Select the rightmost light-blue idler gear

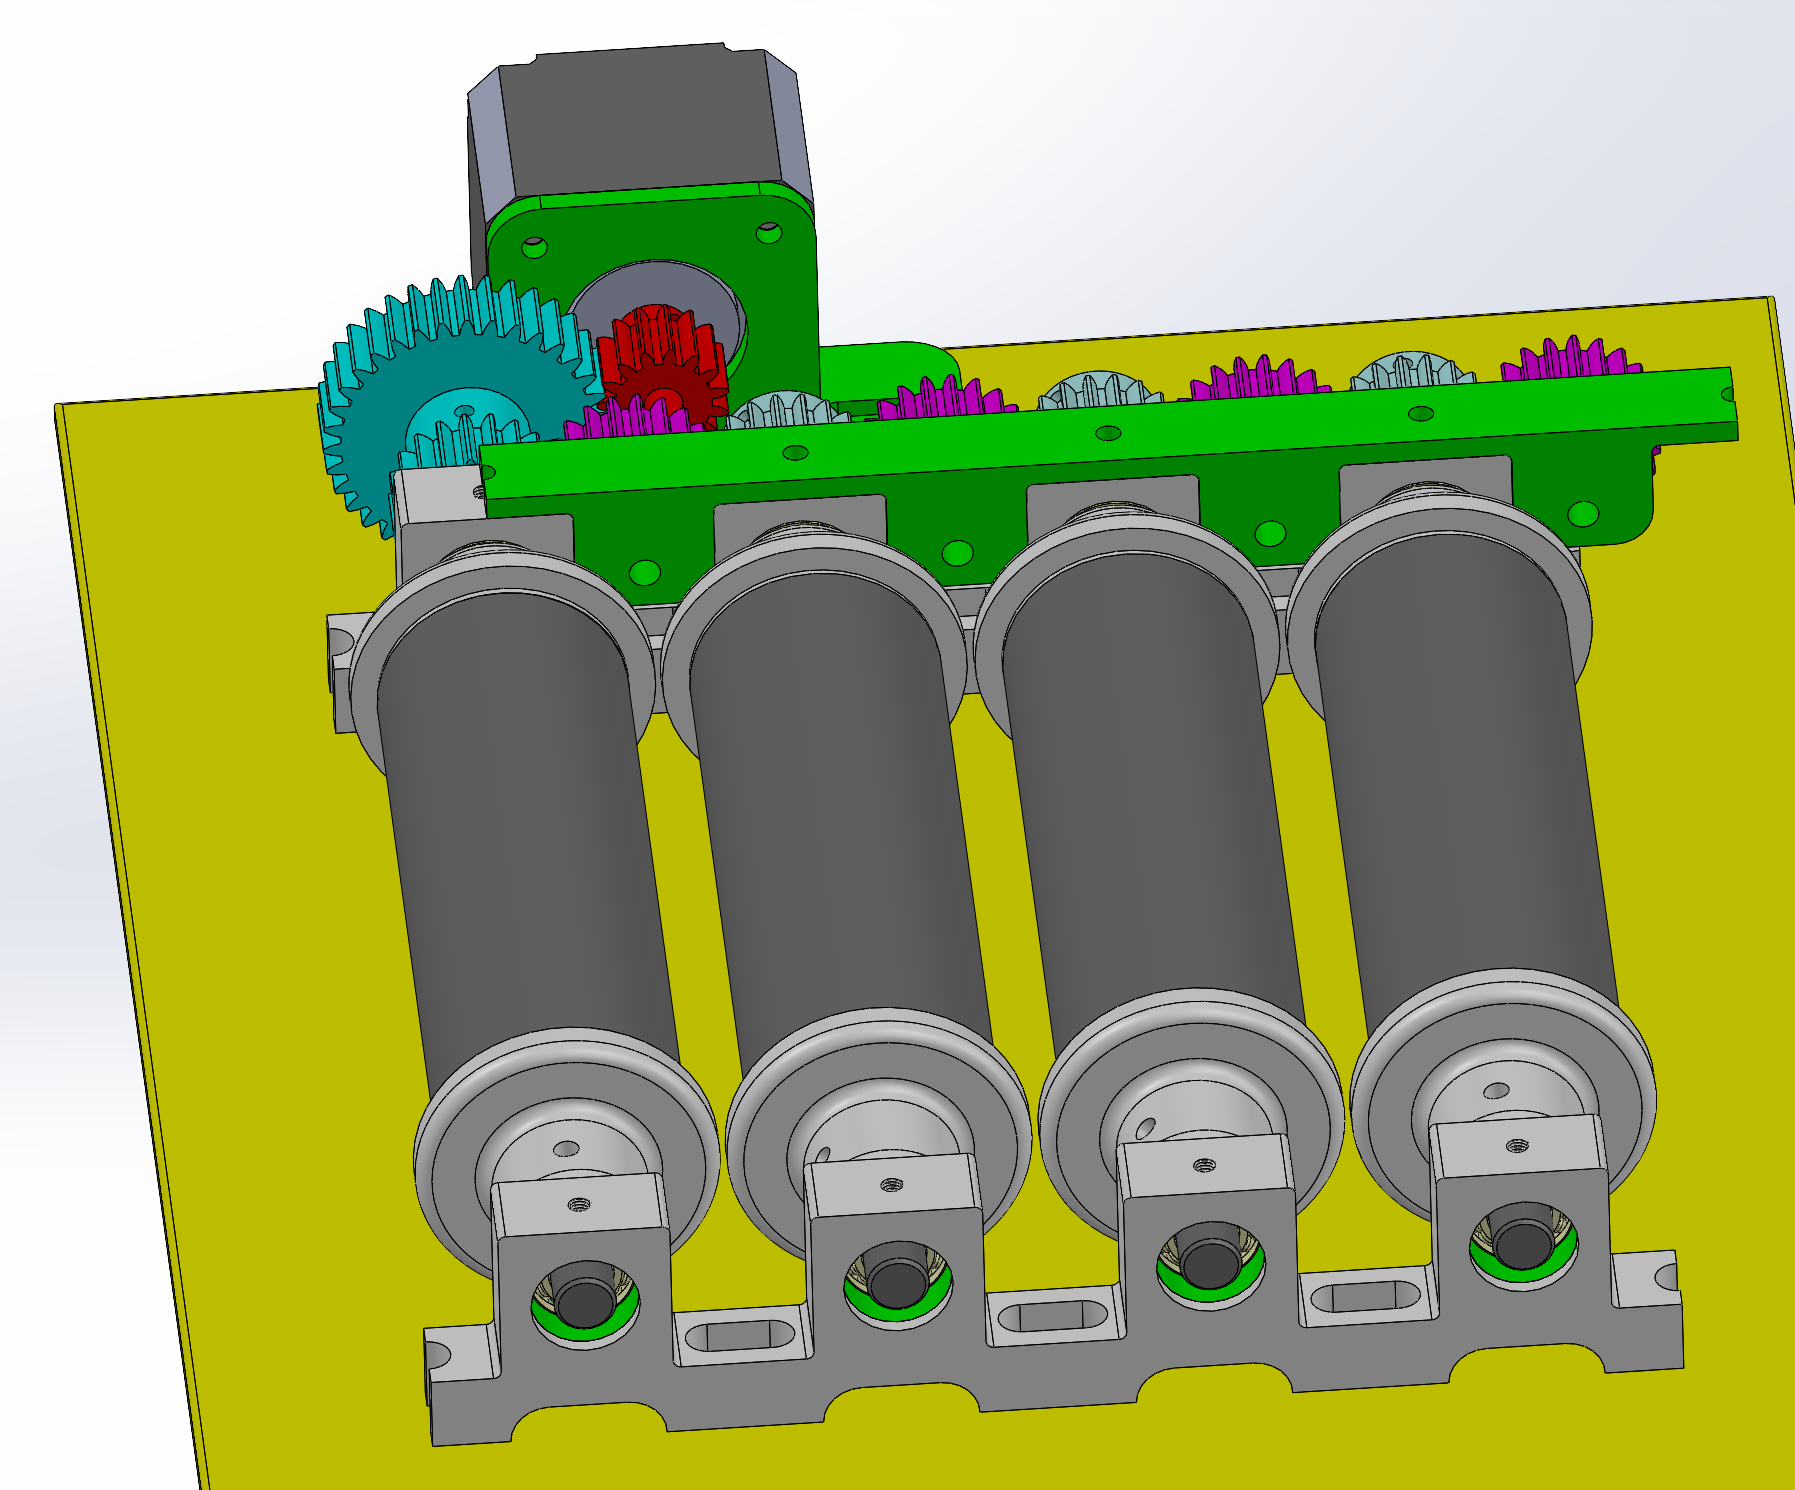point(1412,370)
